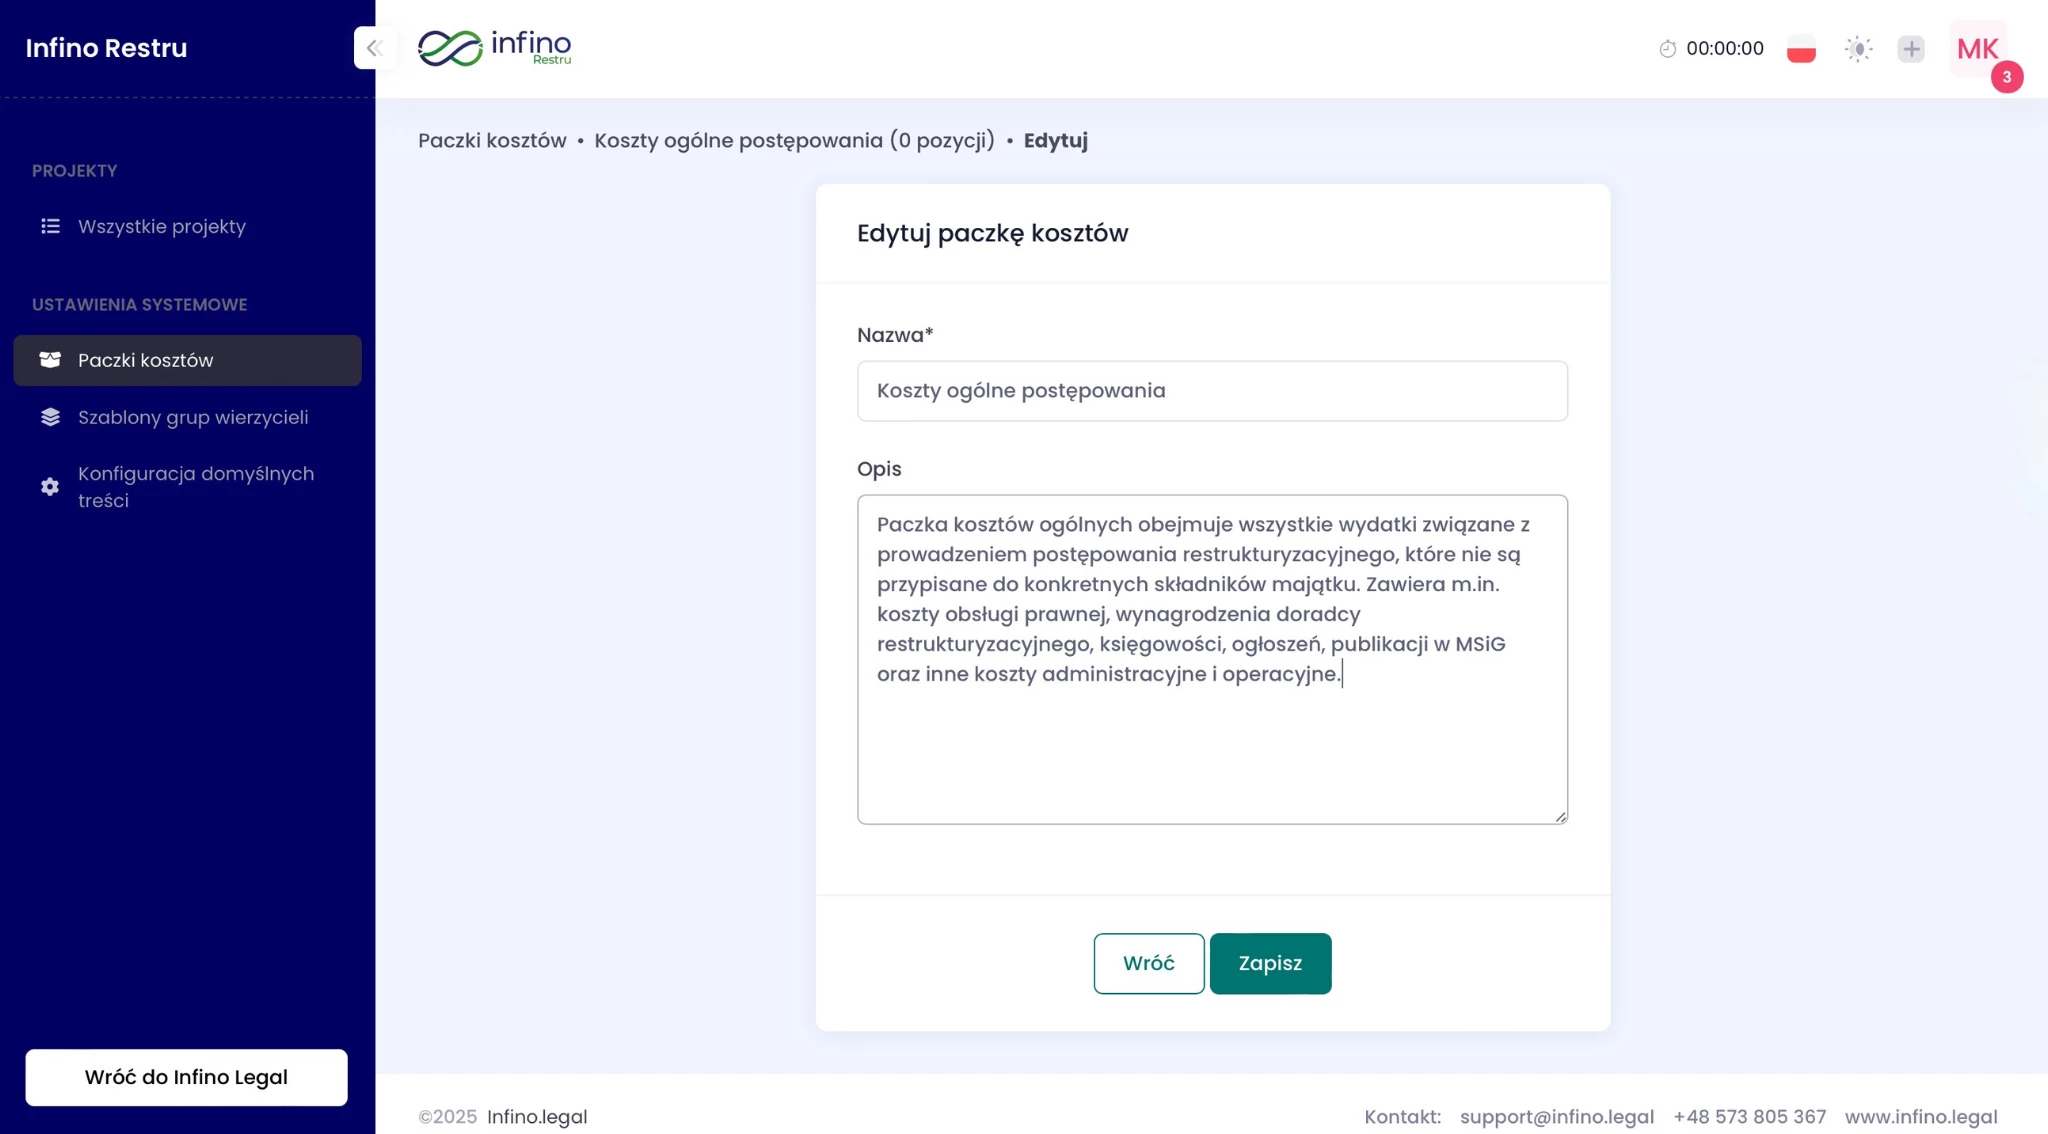Click into the Nazwa input field
The width and height of the screenshot is (2048, 1134).
pyautogui.click(x=1211, y=391)
